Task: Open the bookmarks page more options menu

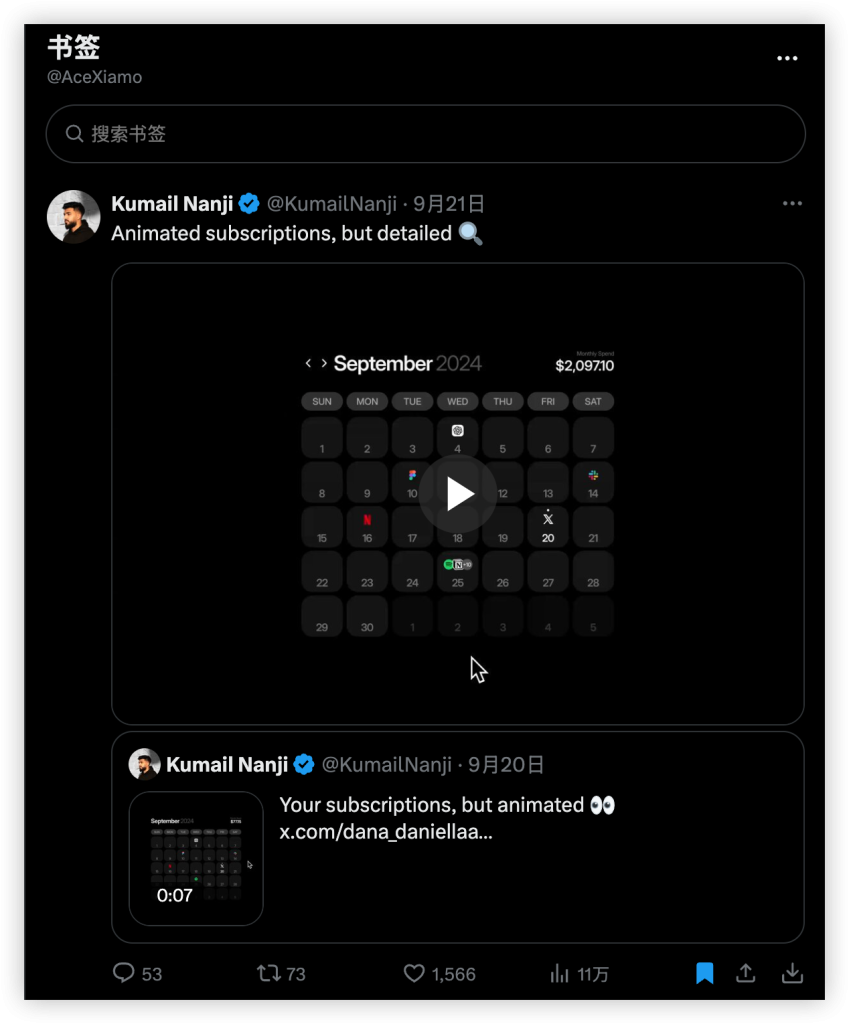Action: tap(787, 58)
